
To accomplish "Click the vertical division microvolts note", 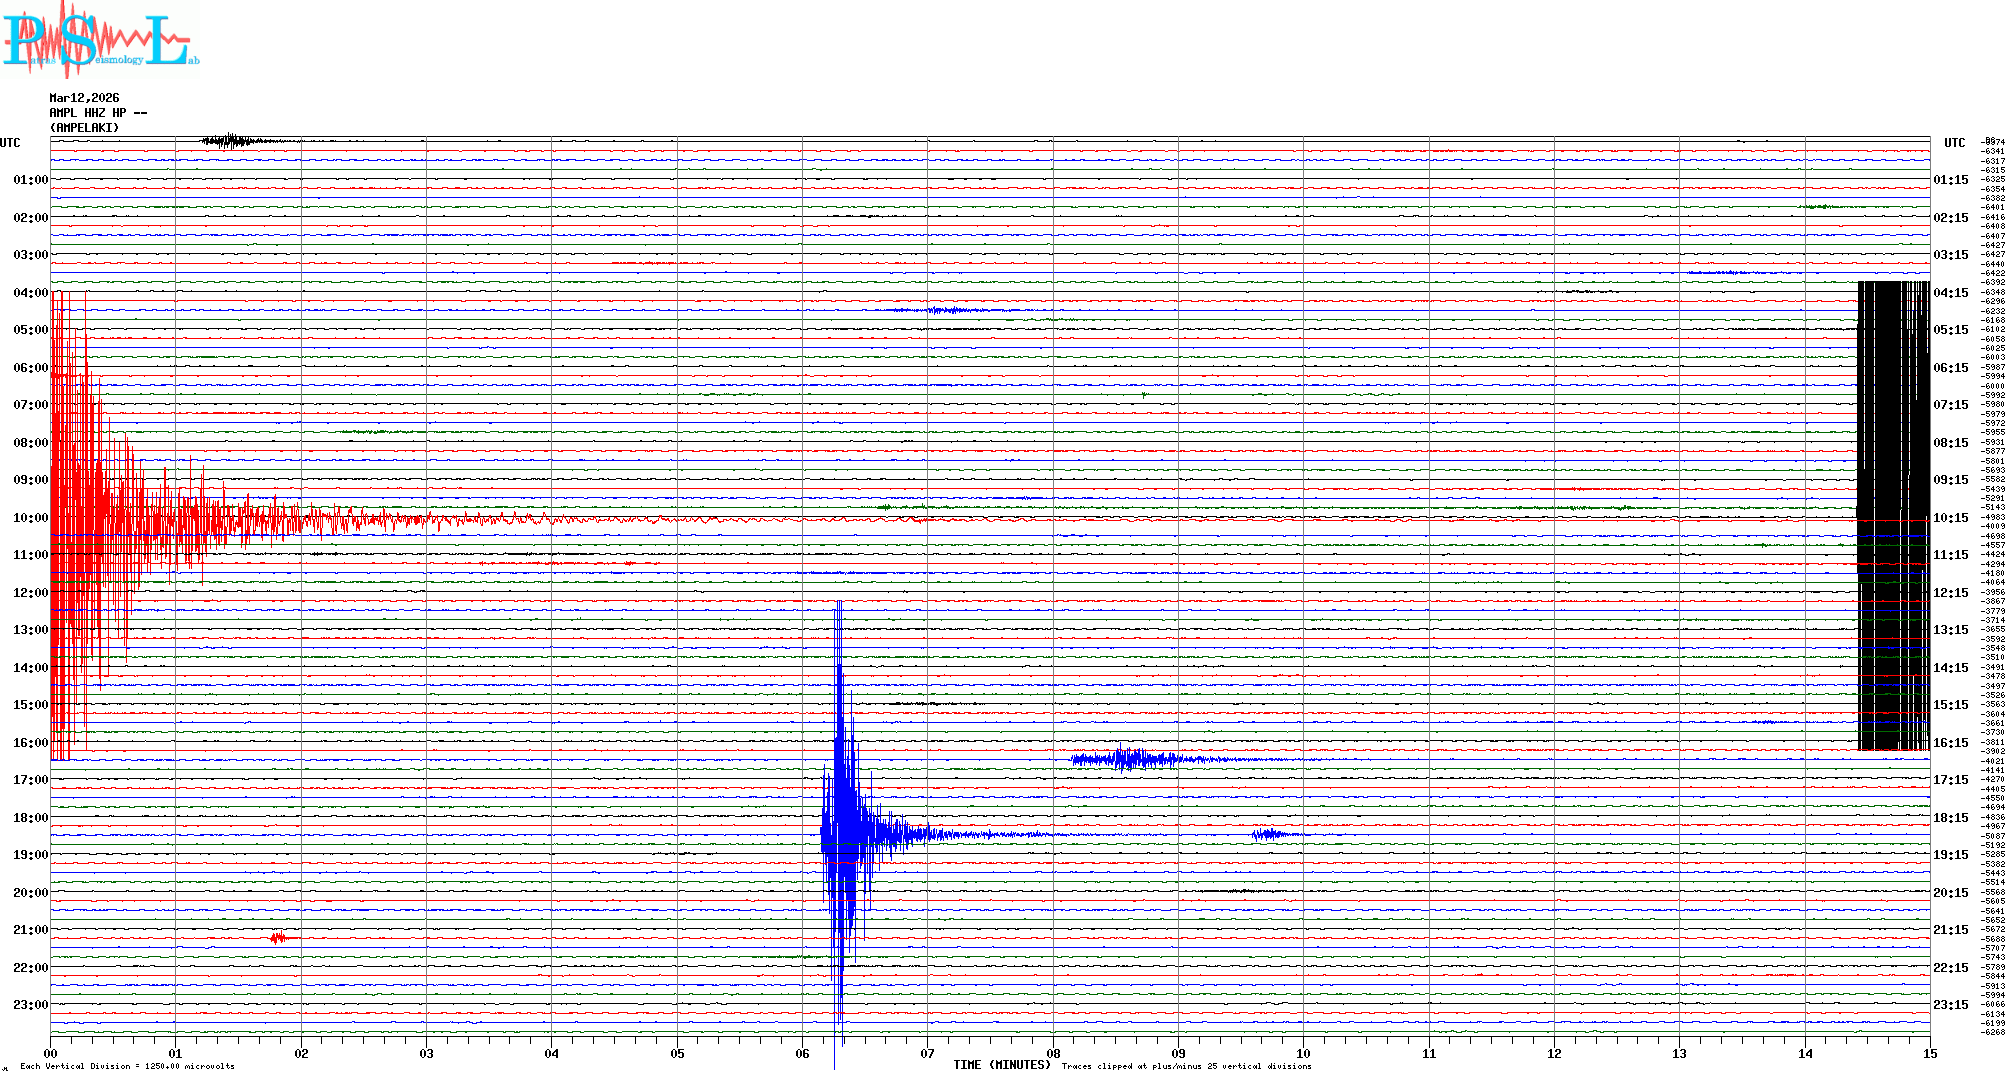I will pyautogui.click(x=127, y=1066).
